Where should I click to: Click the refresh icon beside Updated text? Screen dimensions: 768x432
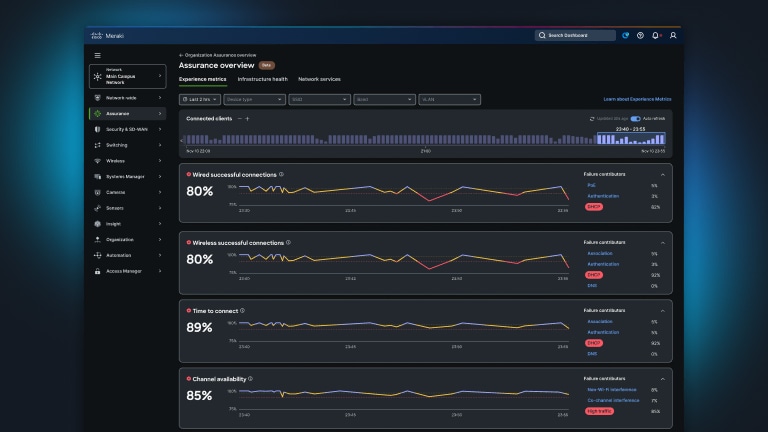point(592,119)
